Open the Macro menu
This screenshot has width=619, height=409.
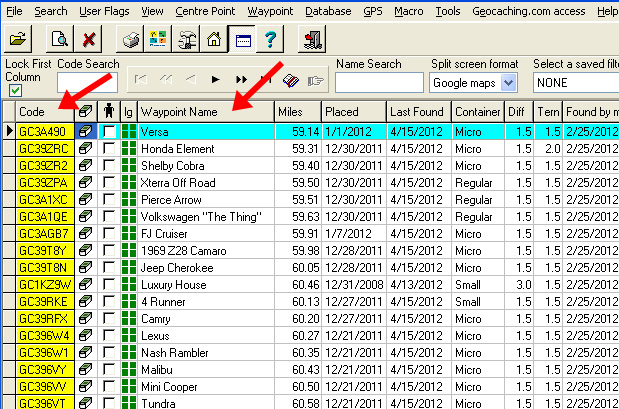click(409, 11)
